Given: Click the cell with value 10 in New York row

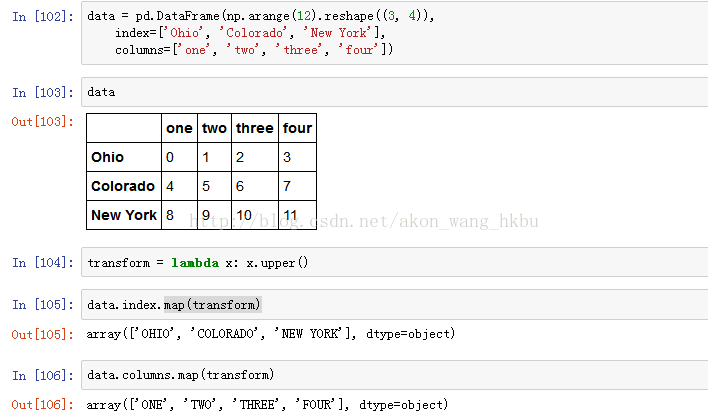Looking at the screenshot, I should (255, 215).
